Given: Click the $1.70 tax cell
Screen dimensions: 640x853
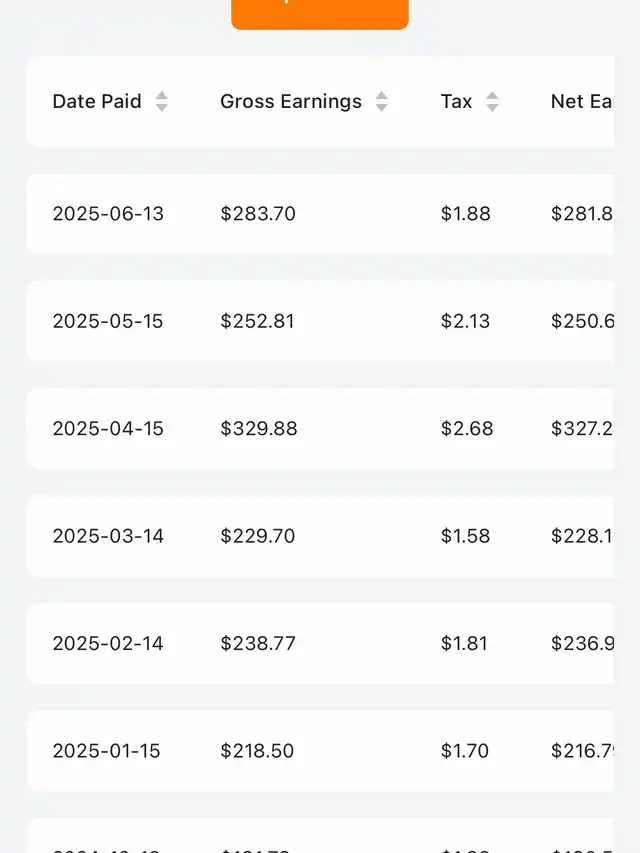Looking at the screenshot, I should click(466, 751).
